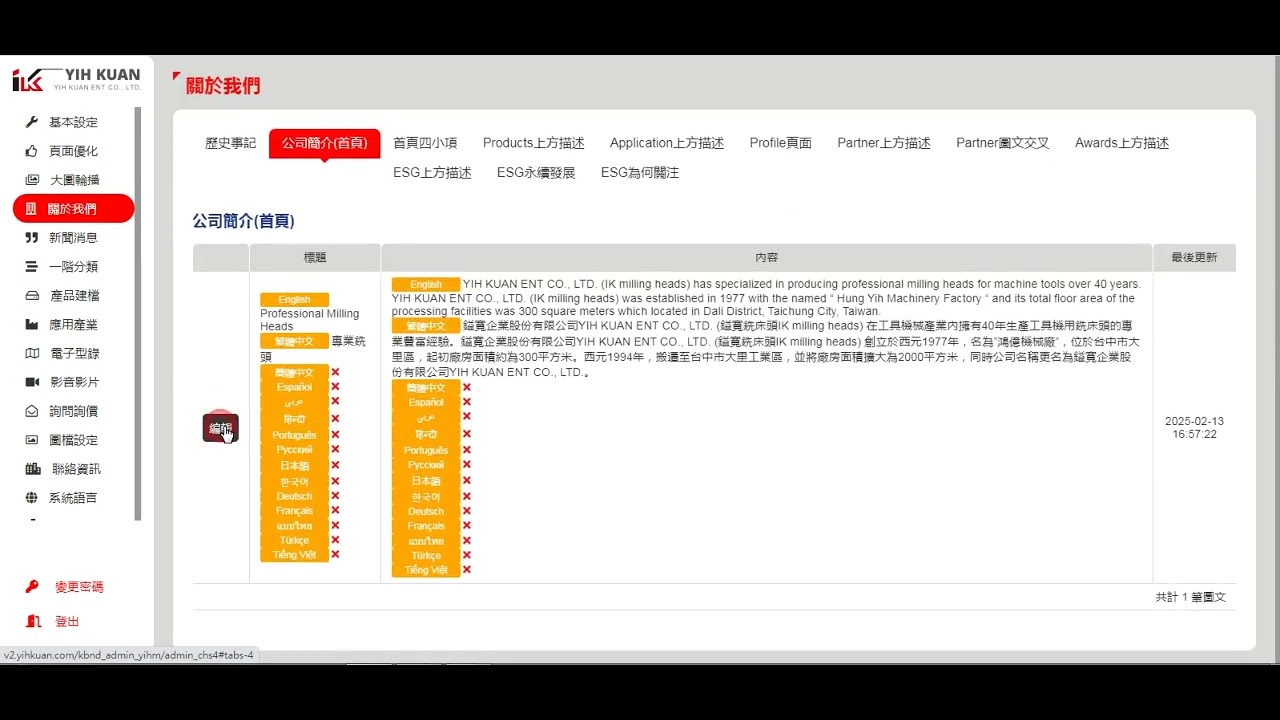Click the 標題 column header
This screenshot has width=1280, height=720.
point(315,258)
